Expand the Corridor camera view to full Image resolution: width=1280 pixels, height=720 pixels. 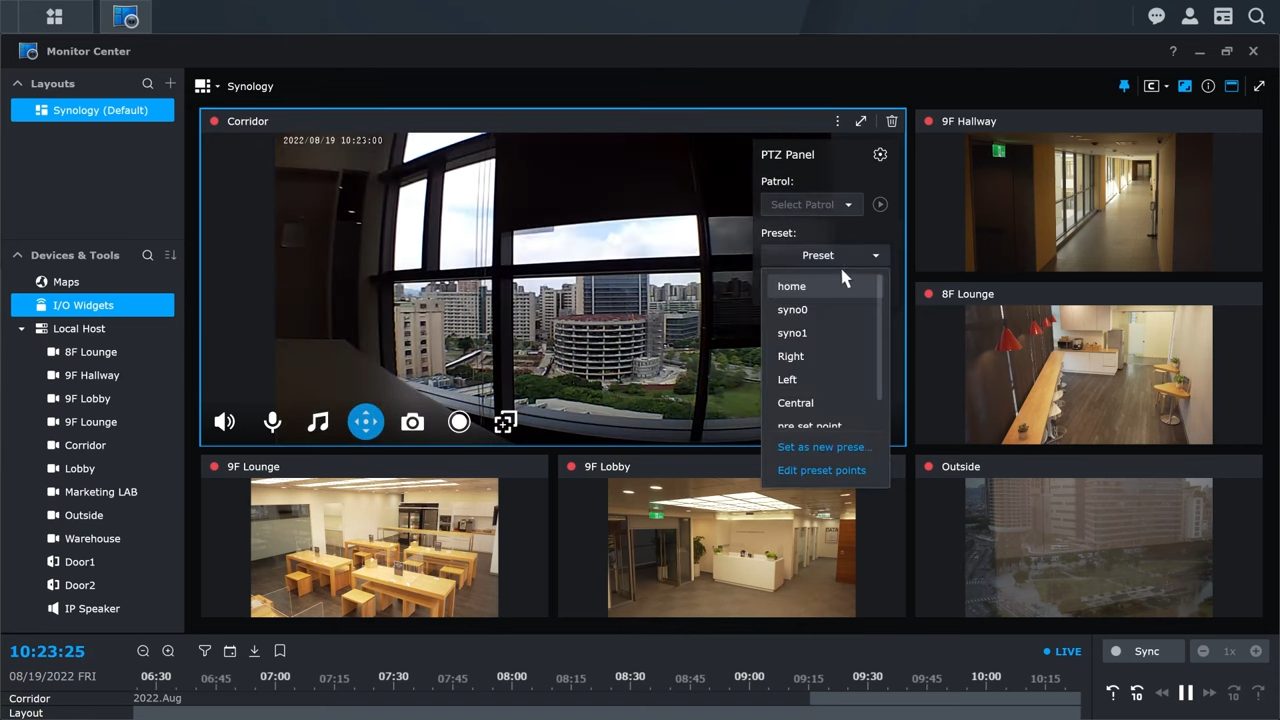click(861, 121)
